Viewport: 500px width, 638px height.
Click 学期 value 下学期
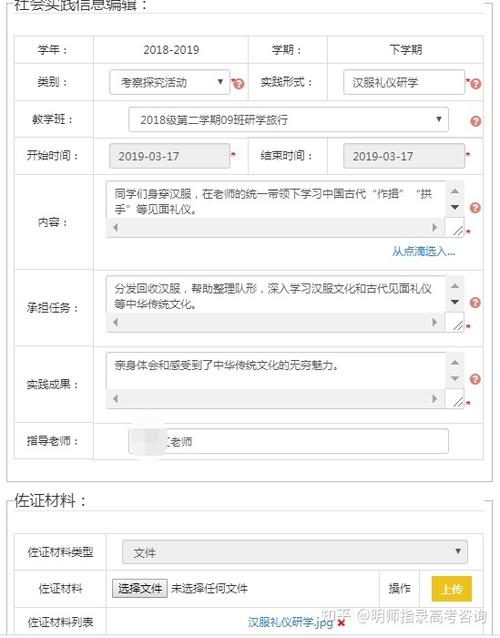click(405, 50)
